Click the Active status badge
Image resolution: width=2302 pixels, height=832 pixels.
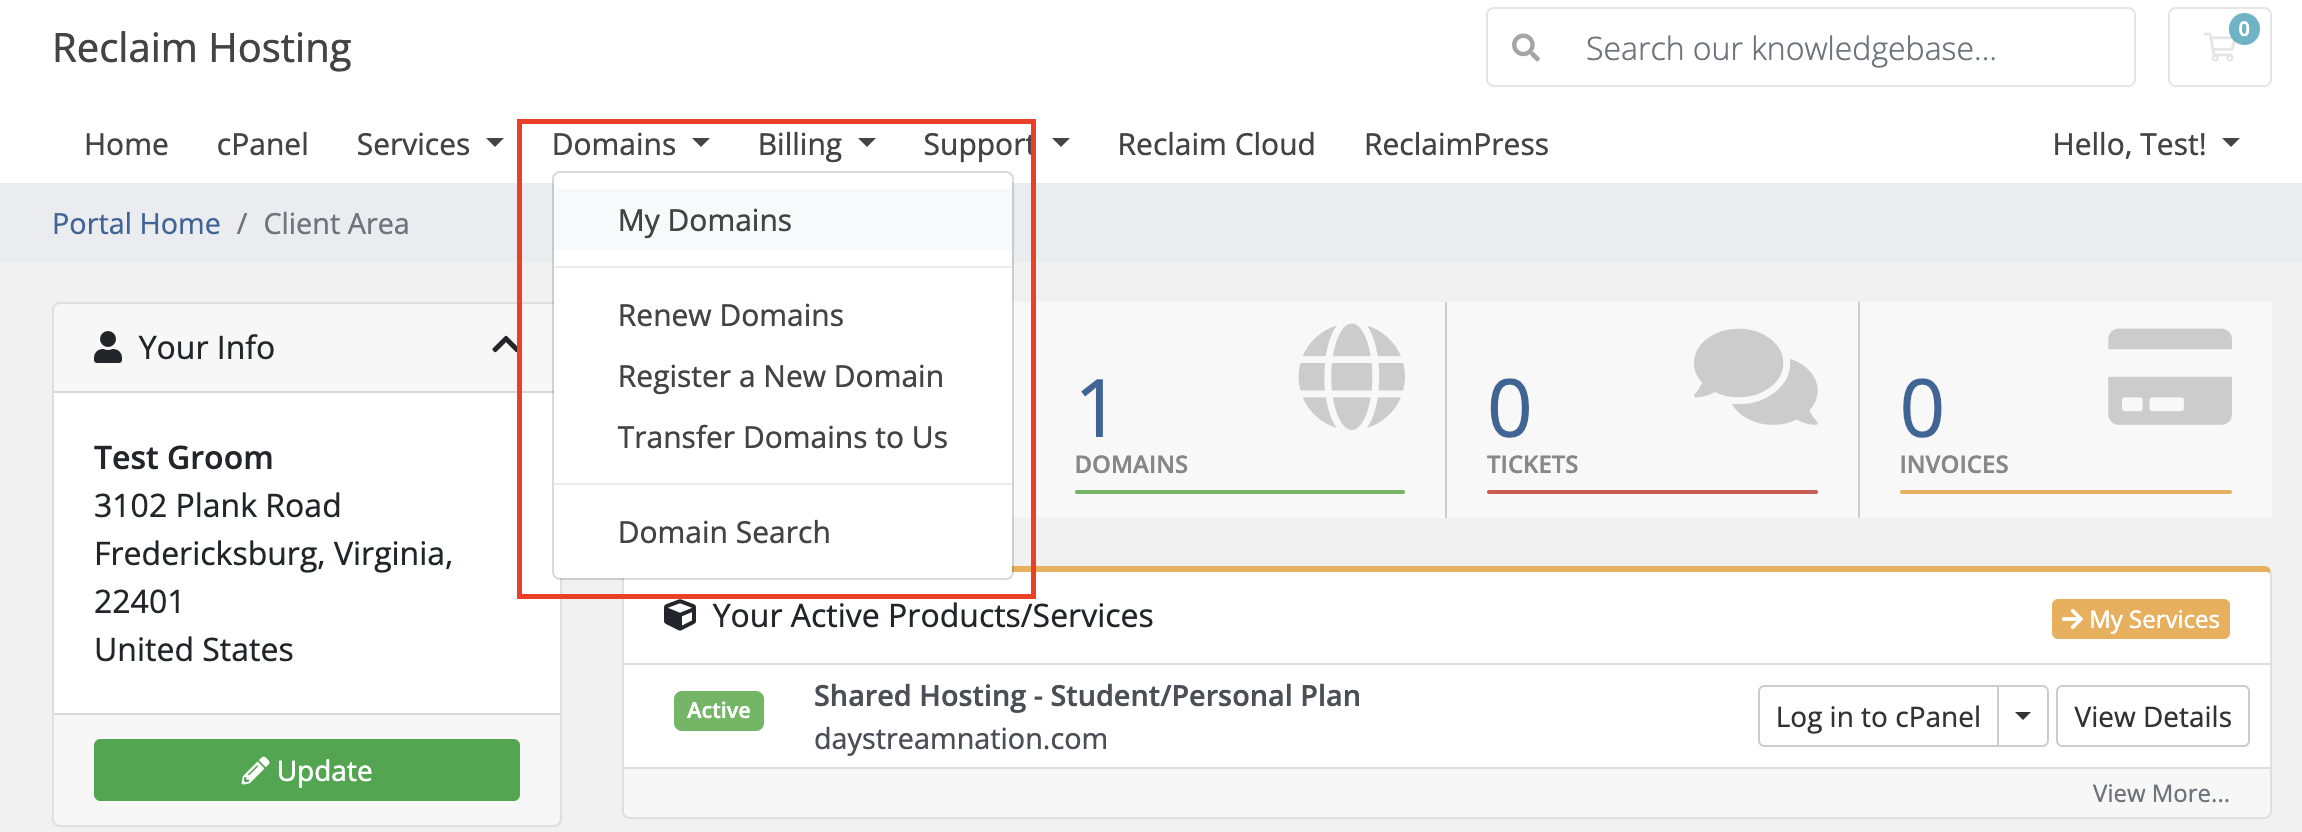(719, 710)
